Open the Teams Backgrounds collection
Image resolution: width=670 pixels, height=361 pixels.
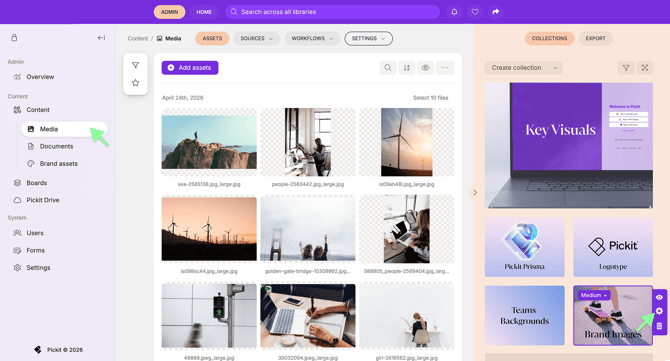[x=524, y=316]
